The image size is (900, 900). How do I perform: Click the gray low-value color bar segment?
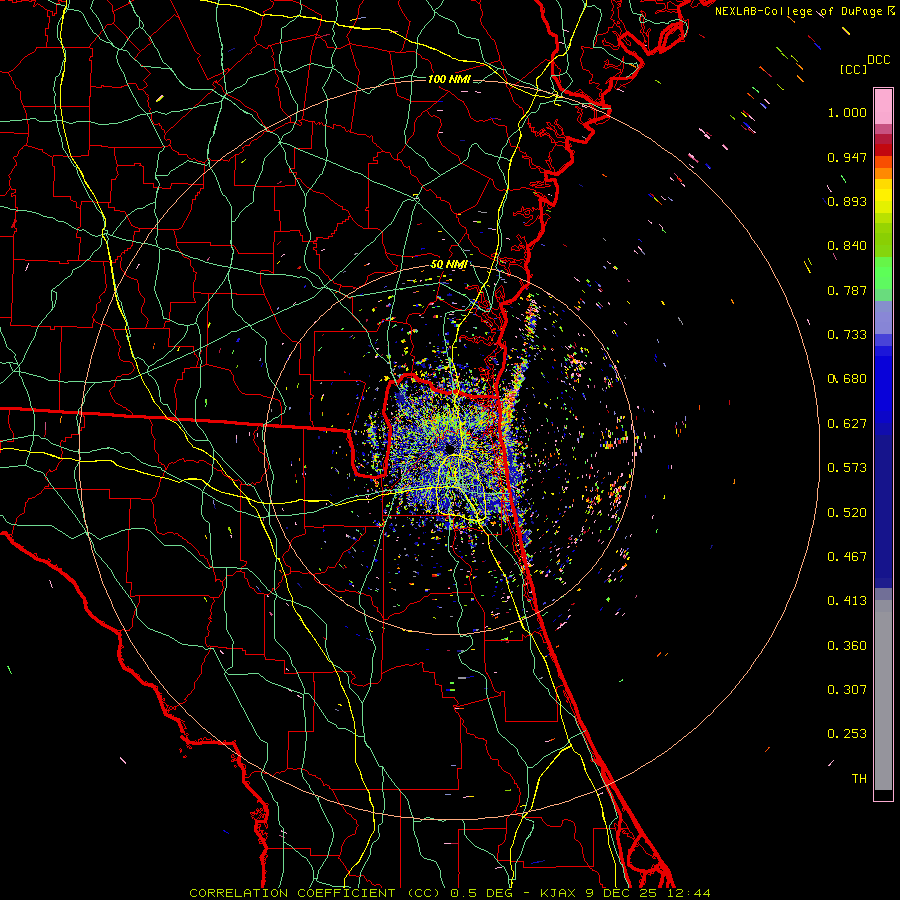tap(883, 695)
